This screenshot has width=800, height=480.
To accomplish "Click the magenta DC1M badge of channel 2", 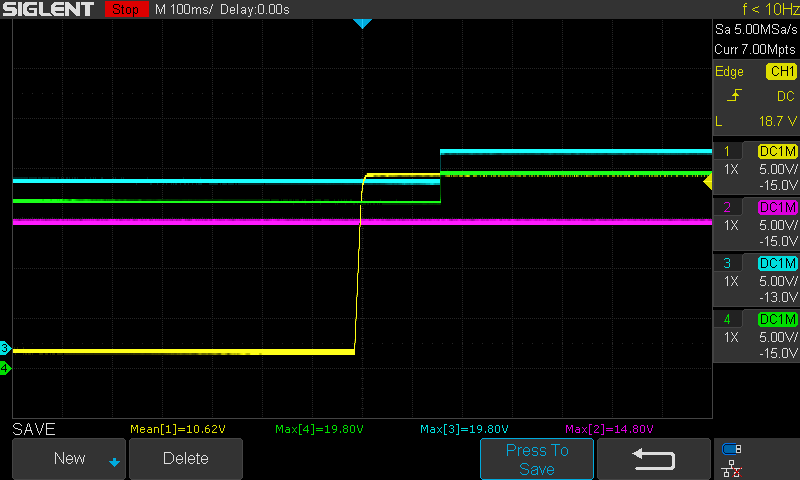I will [x=778, y=207].
